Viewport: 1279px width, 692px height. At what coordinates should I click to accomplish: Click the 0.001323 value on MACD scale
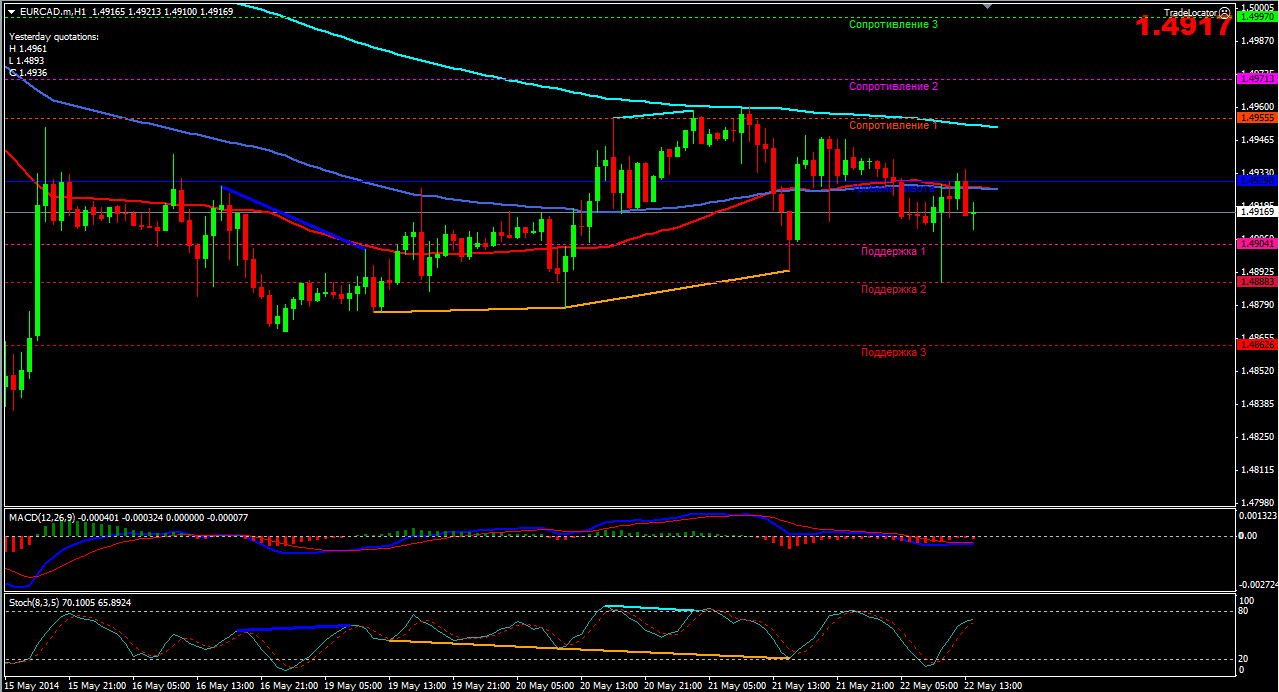click(1256, 516)
